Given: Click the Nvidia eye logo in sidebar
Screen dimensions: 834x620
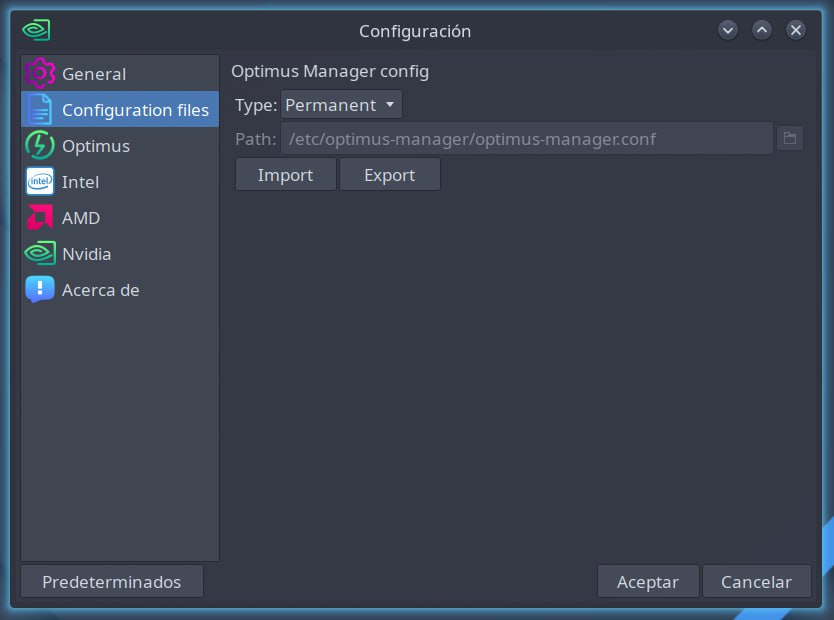Looking at the screenshot, I should 40,254.
